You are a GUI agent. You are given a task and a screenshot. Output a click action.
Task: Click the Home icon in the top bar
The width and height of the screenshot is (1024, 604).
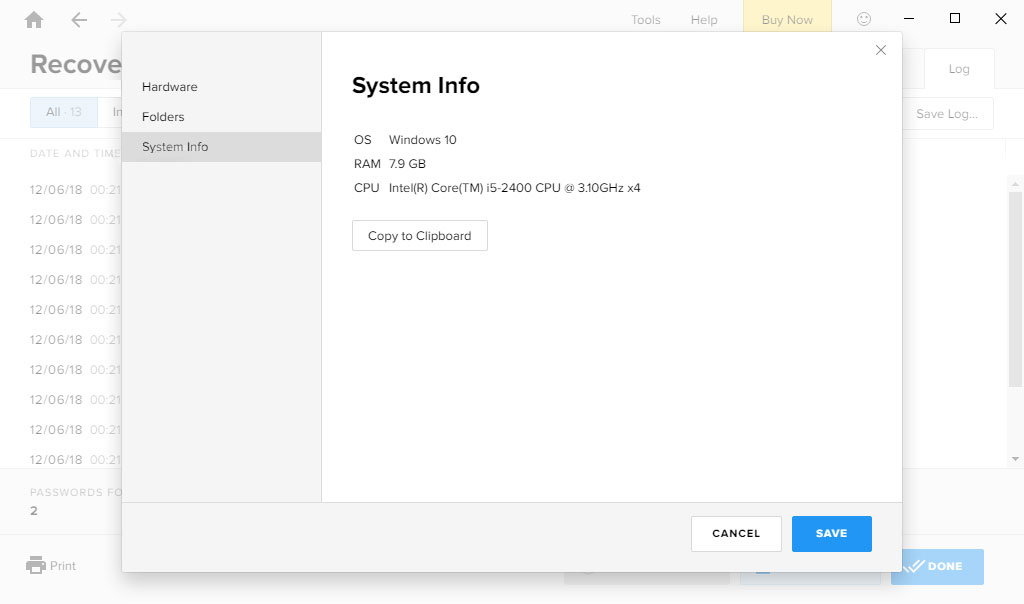tap(34, 20)
